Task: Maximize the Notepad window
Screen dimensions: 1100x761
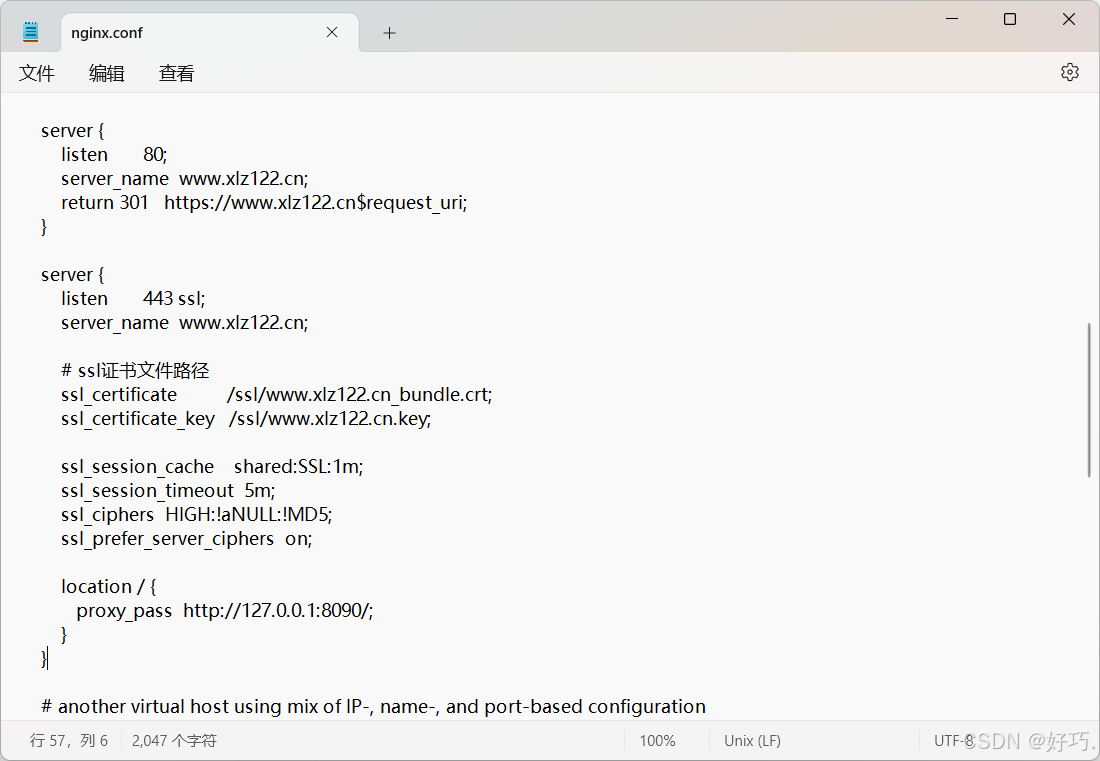Action: 1010,19
